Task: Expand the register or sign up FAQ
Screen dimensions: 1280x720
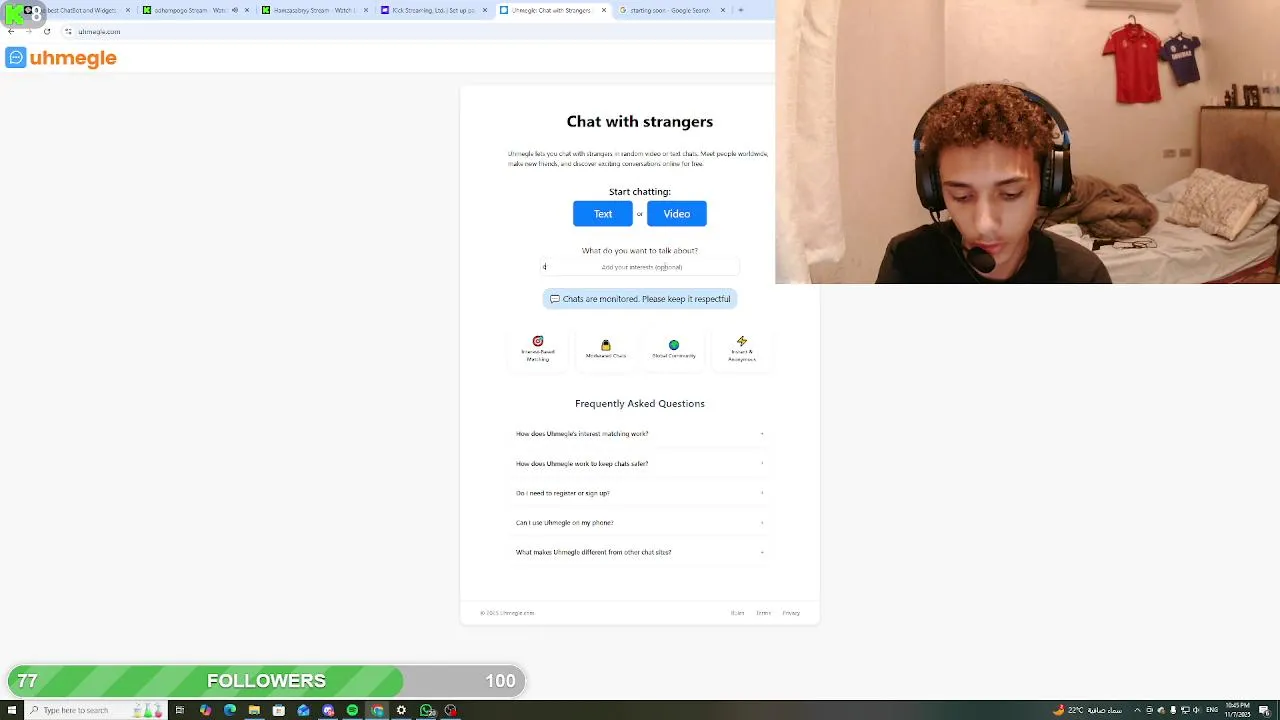Action: click(x=640, y=493)
